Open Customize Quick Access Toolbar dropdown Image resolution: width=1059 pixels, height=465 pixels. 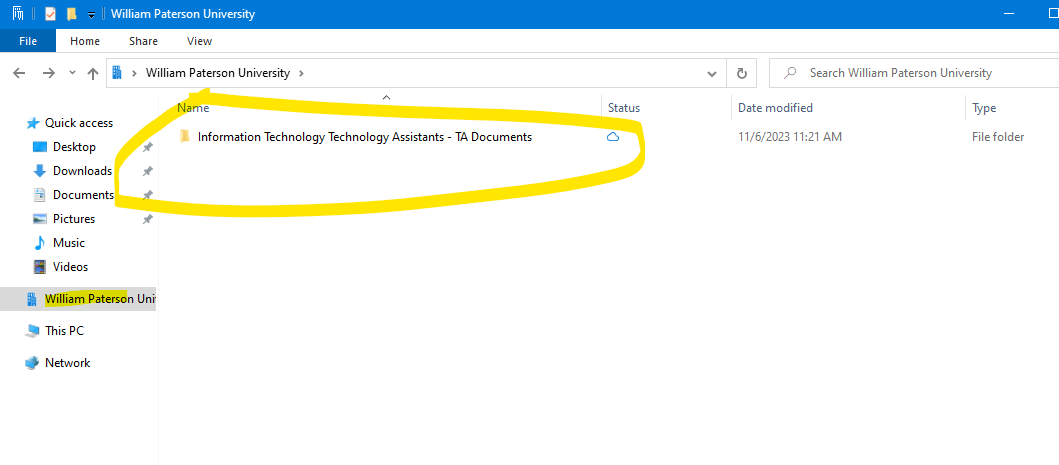click(91, 14)
